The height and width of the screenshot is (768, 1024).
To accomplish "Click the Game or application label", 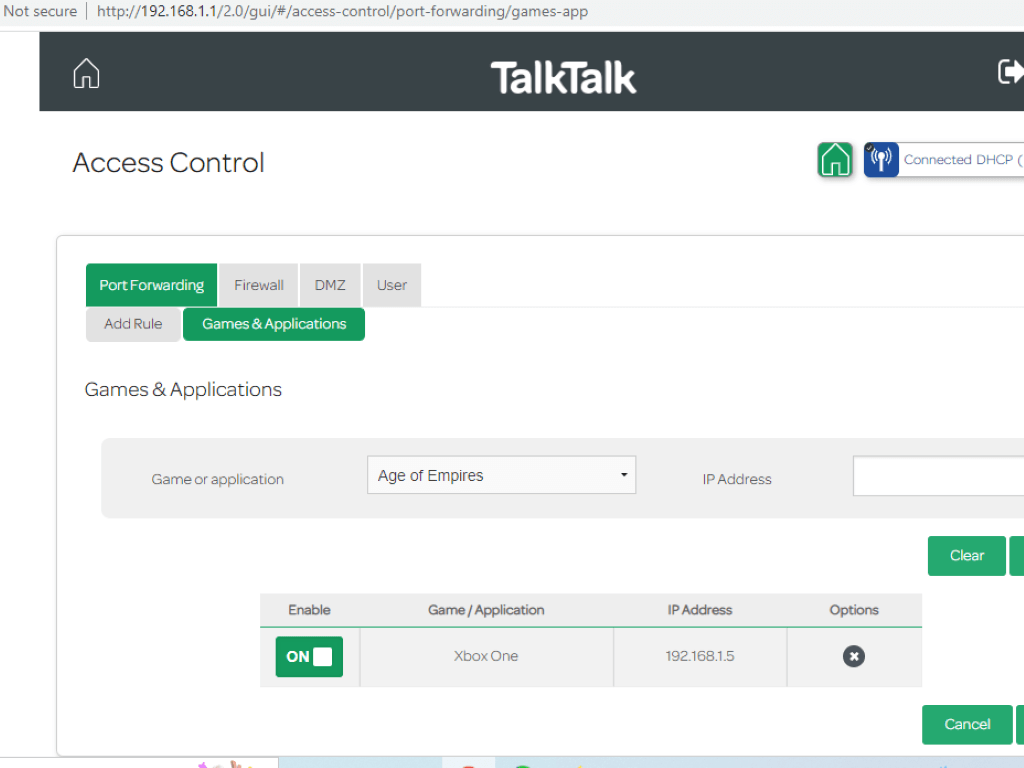I will (x=217, y=479).
